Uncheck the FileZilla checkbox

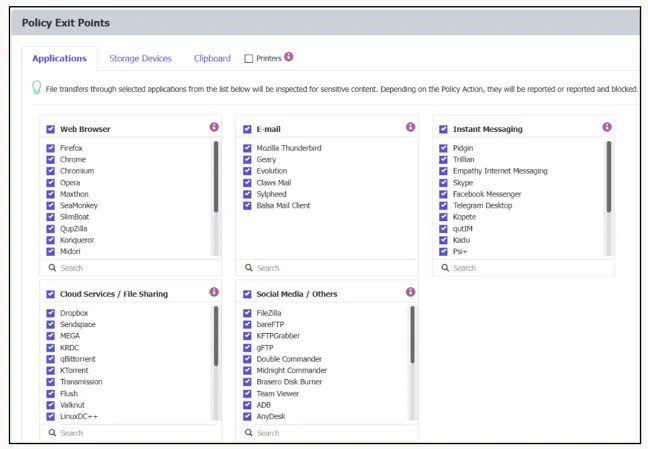click(x=247, y=313)
